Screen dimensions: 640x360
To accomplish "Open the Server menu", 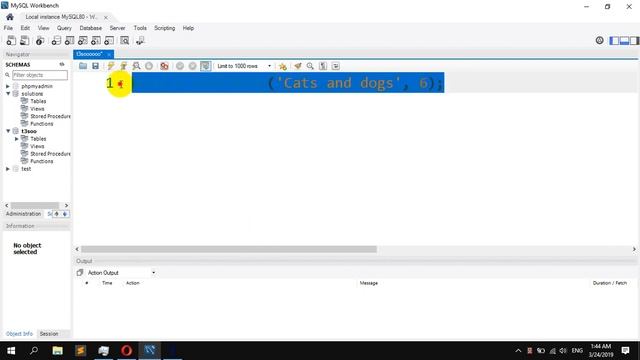I will tap(117, 28).
